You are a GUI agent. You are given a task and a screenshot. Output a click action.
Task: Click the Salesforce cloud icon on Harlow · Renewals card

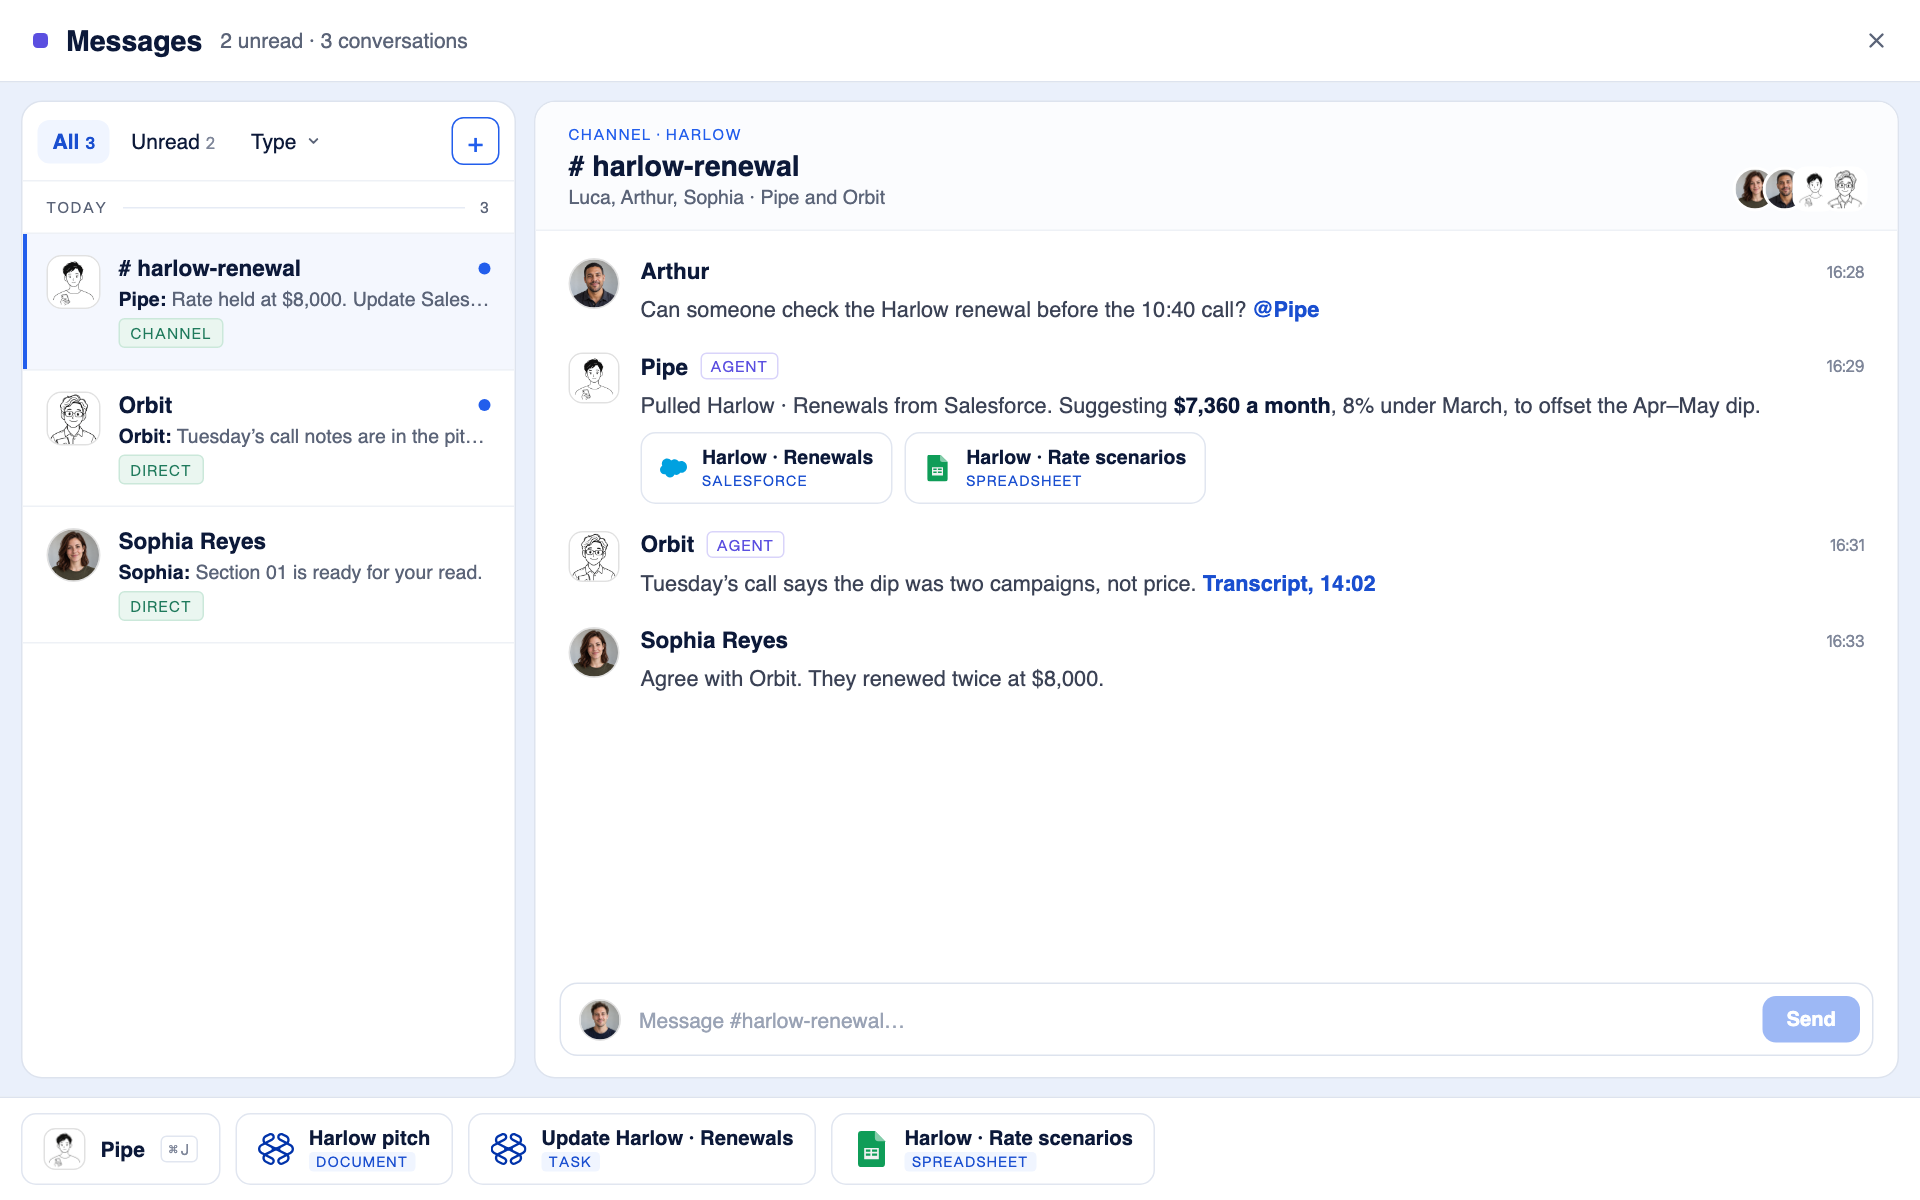tap(674, 468)
